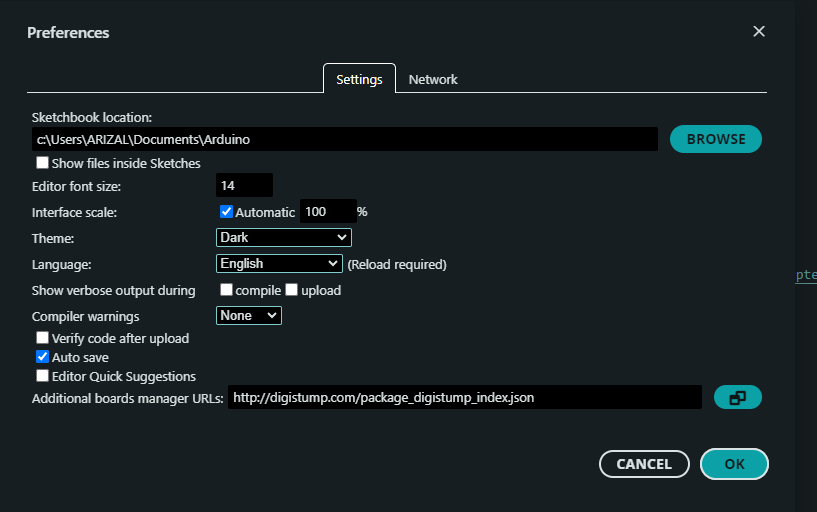Screen dimensions: 817x512
Task: Confirm preferences with the OK button
Action: pos(734,464)
